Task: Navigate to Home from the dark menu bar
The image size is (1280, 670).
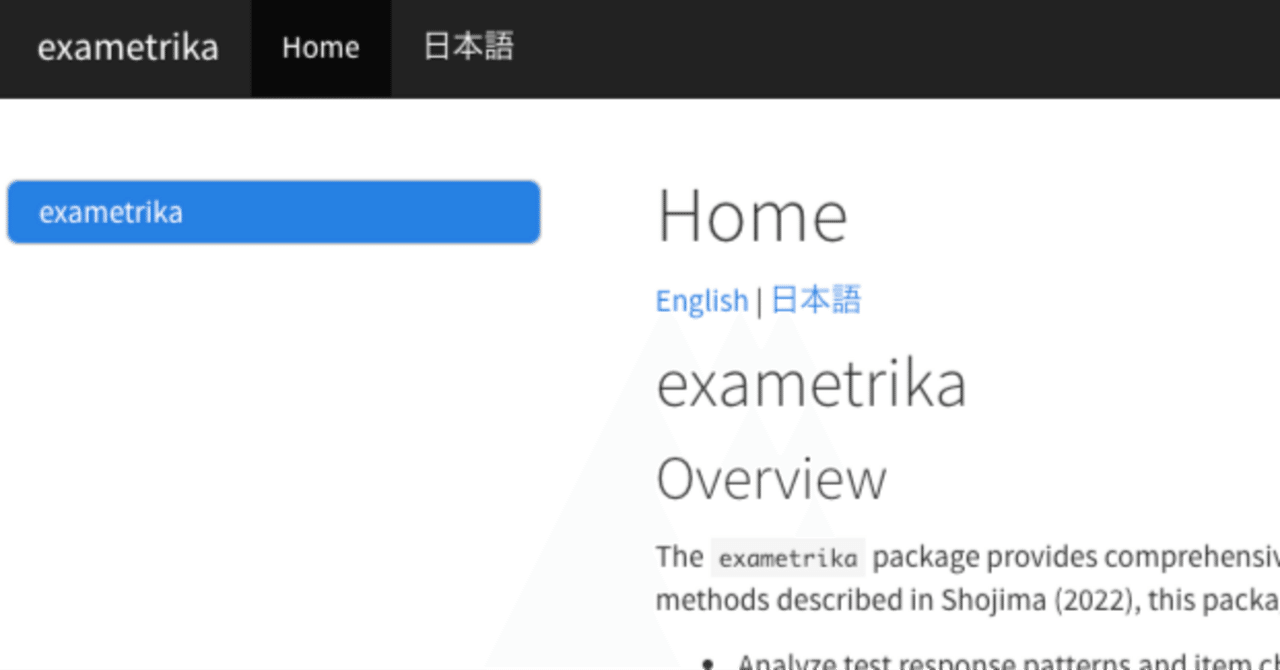Action: (x=320, y=47)
